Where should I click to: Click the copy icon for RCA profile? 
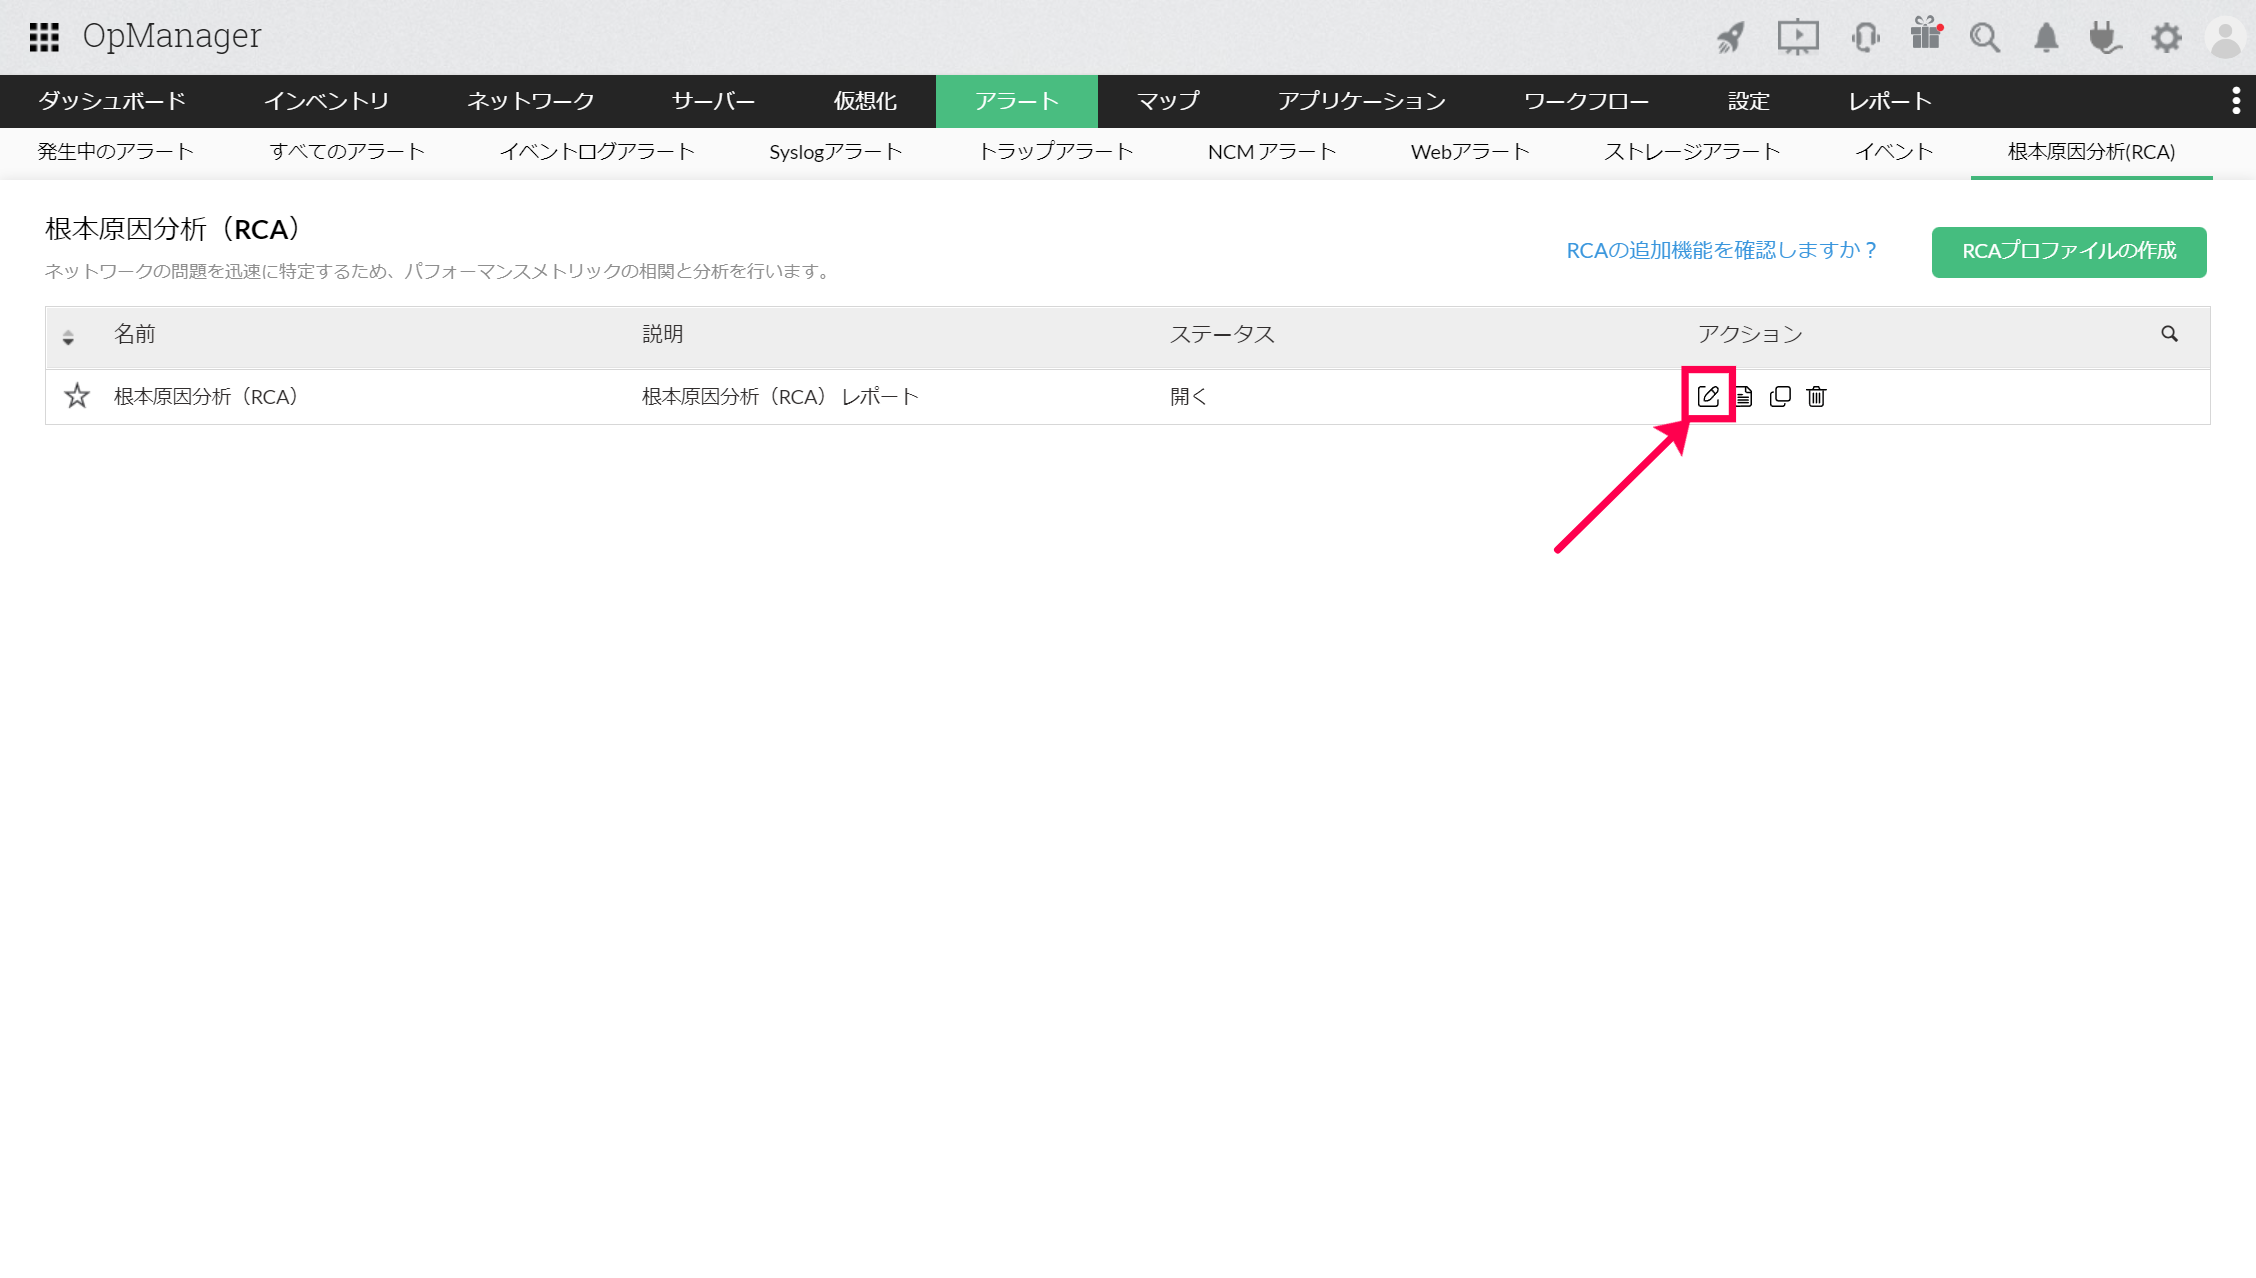coord(1780,397)
